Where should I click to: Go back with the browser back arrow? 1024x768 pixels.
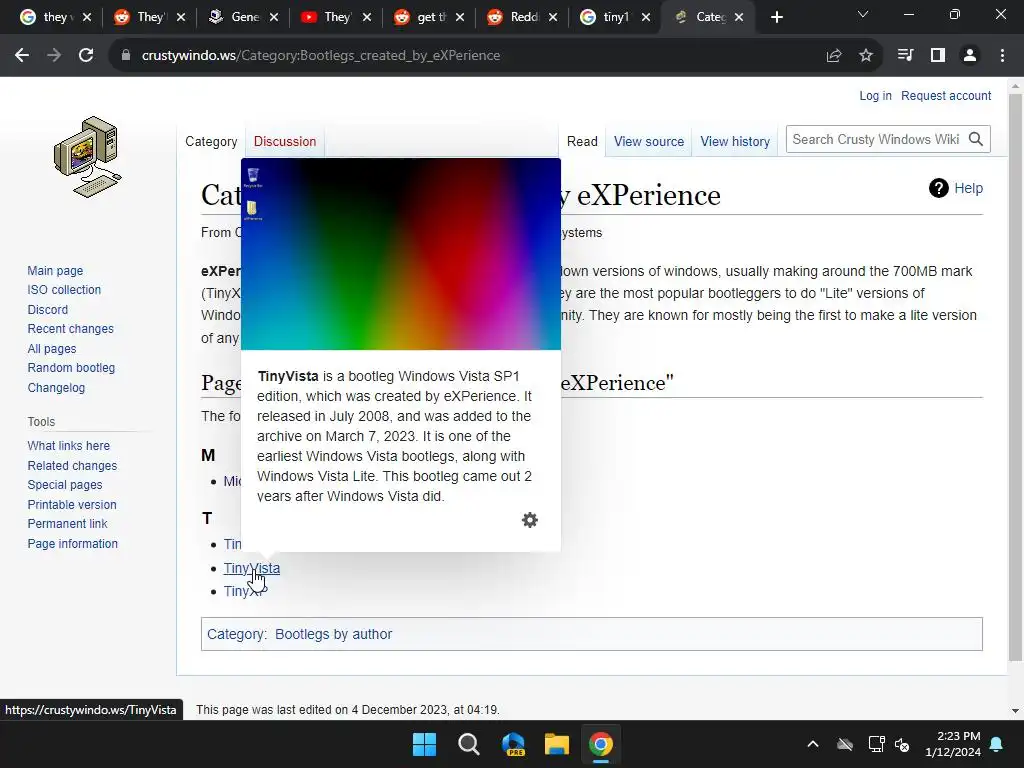click(x=22, y=56)
